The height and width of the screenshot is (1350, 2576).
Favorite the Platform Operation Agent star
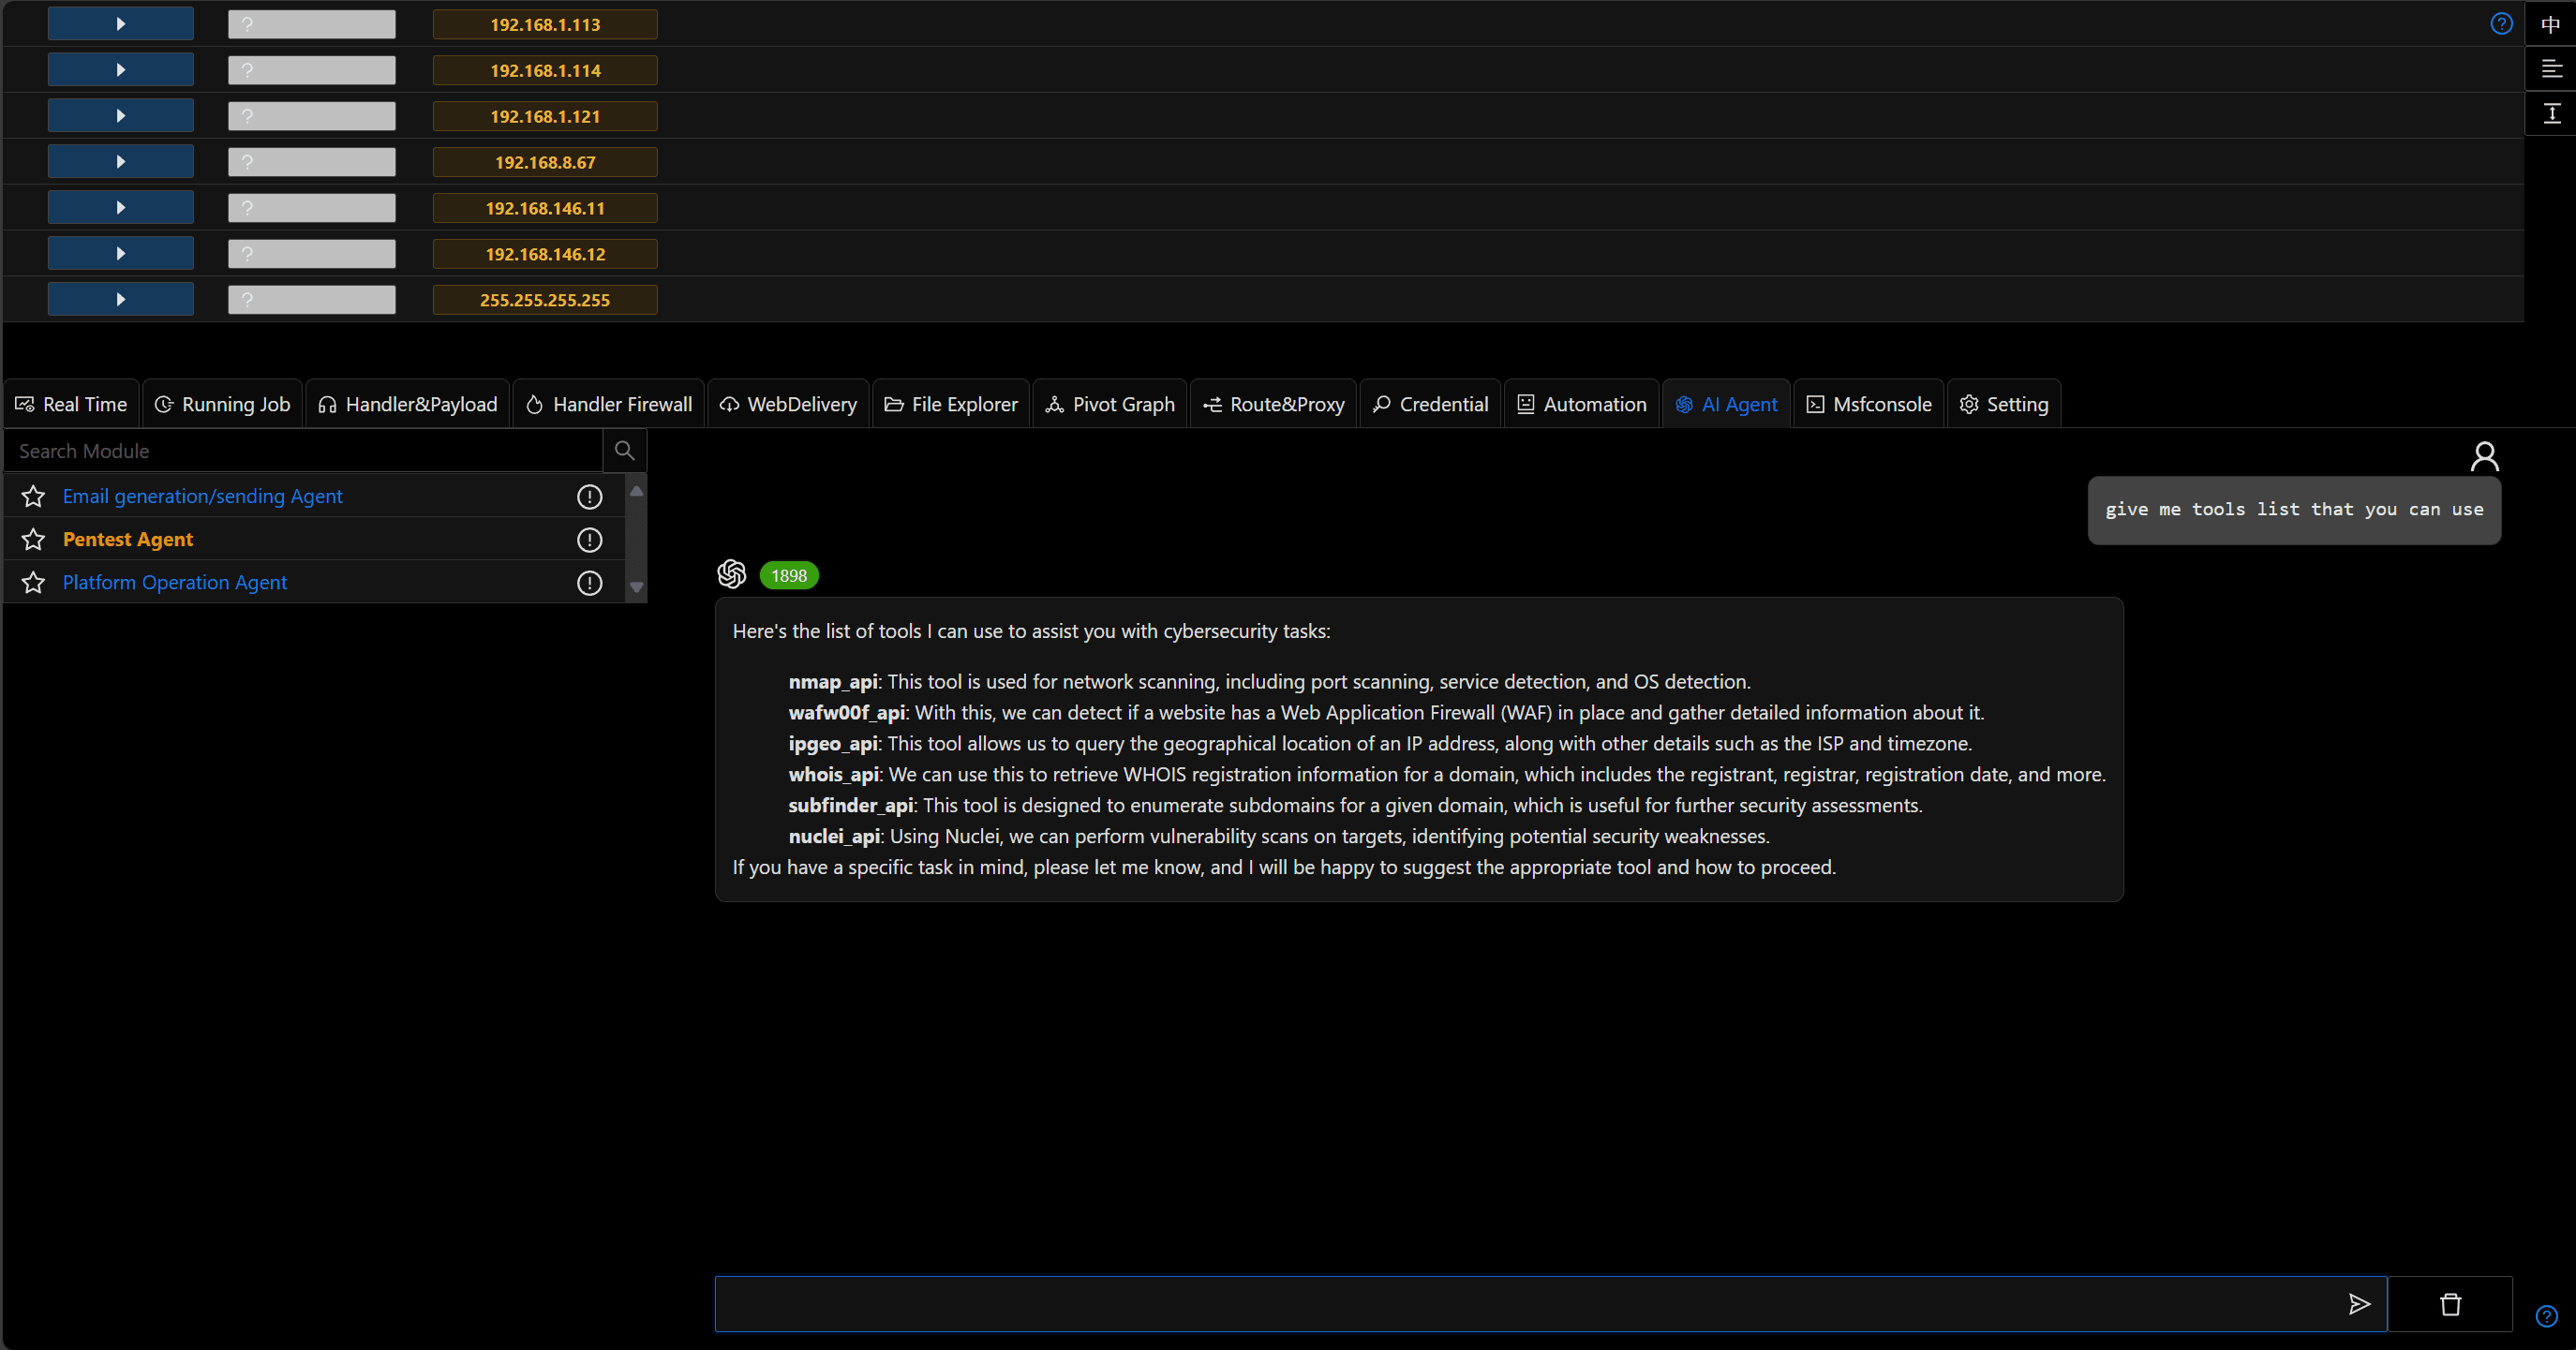(x=33, y=582)
